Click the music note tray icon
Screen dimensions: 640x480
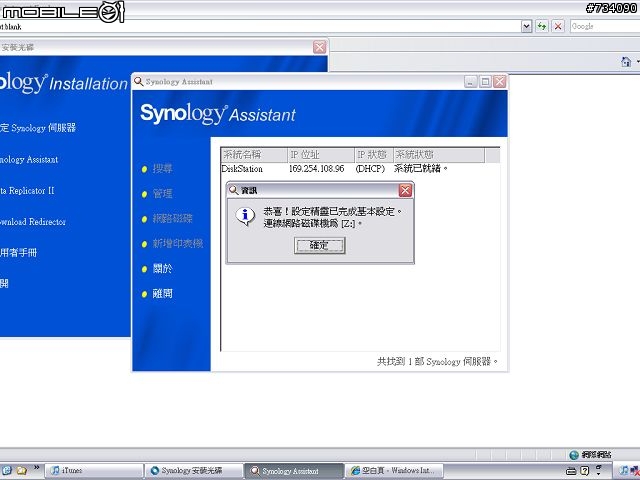[x=624, y=471]
